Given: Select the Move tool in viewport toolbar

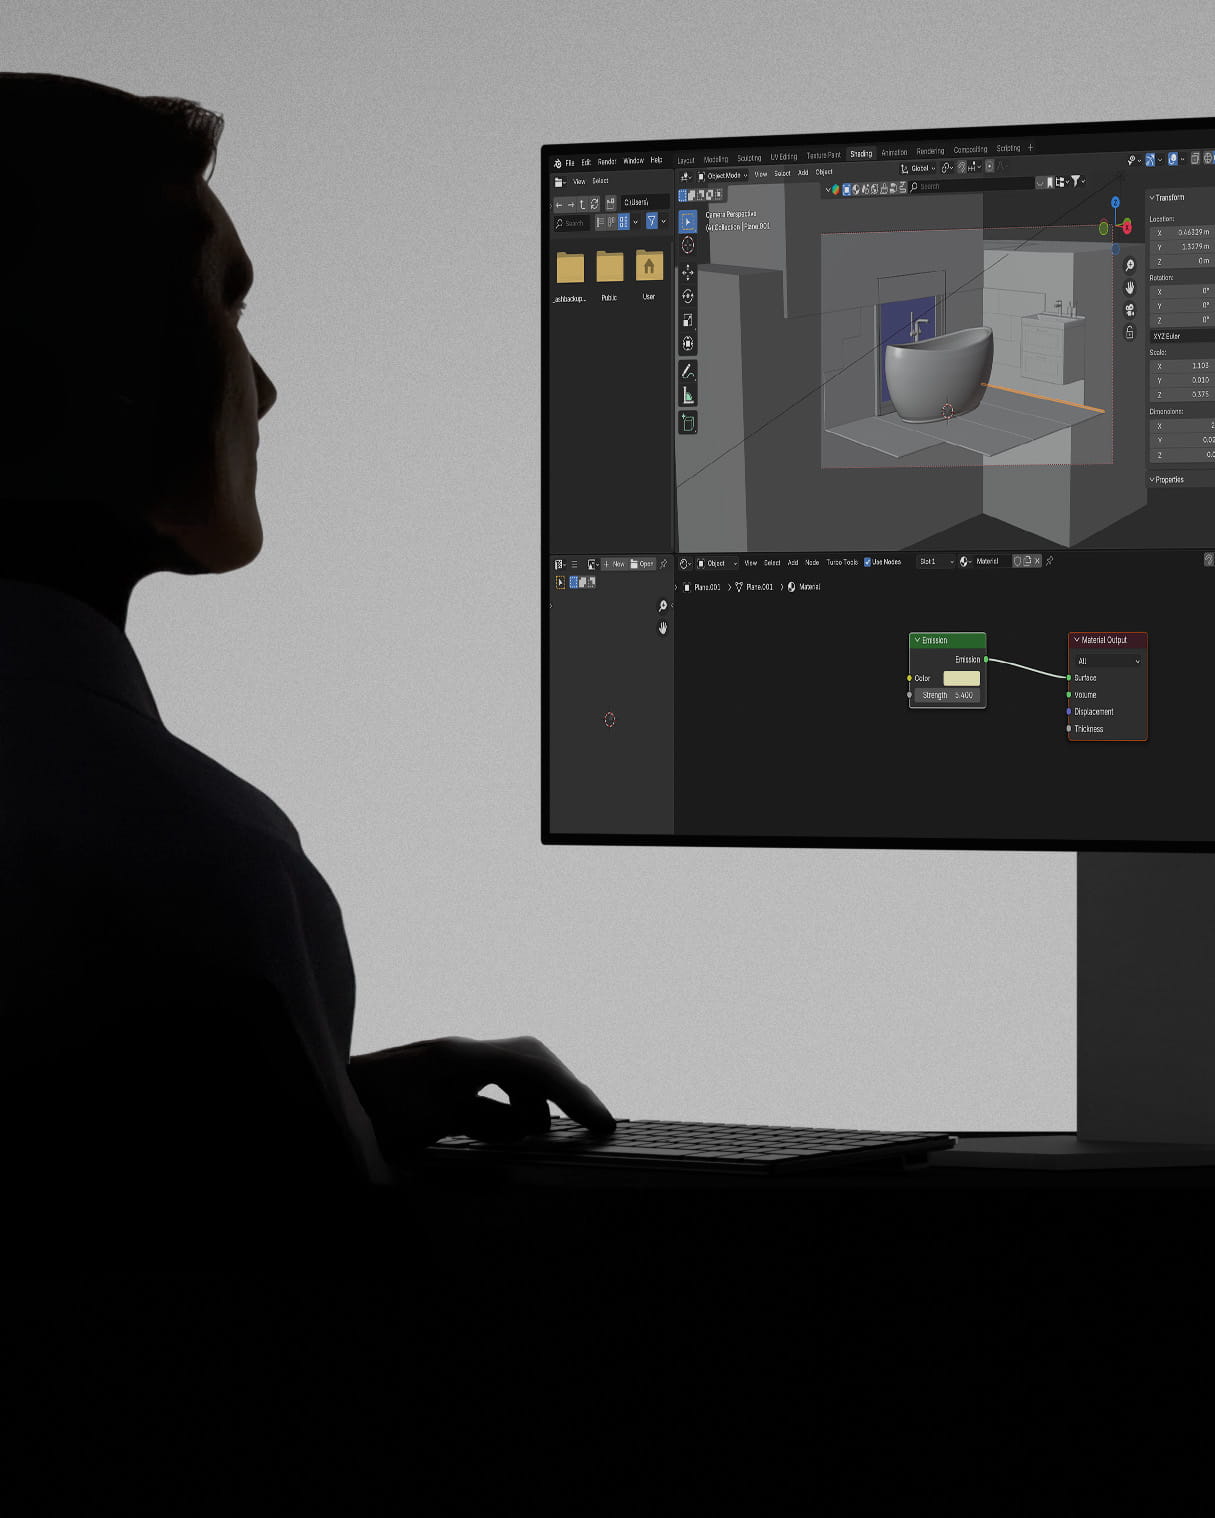Looking at the screenshot, I should pos(688,272).
